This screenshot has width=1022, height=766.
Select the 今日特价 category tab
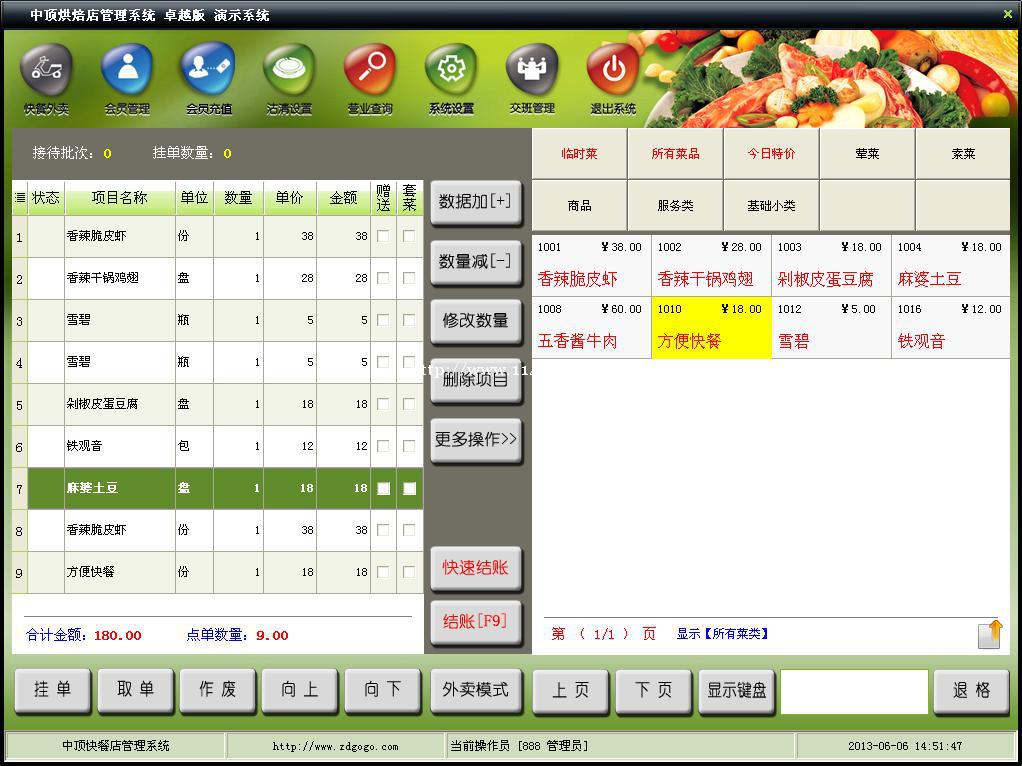coord(771,154)
